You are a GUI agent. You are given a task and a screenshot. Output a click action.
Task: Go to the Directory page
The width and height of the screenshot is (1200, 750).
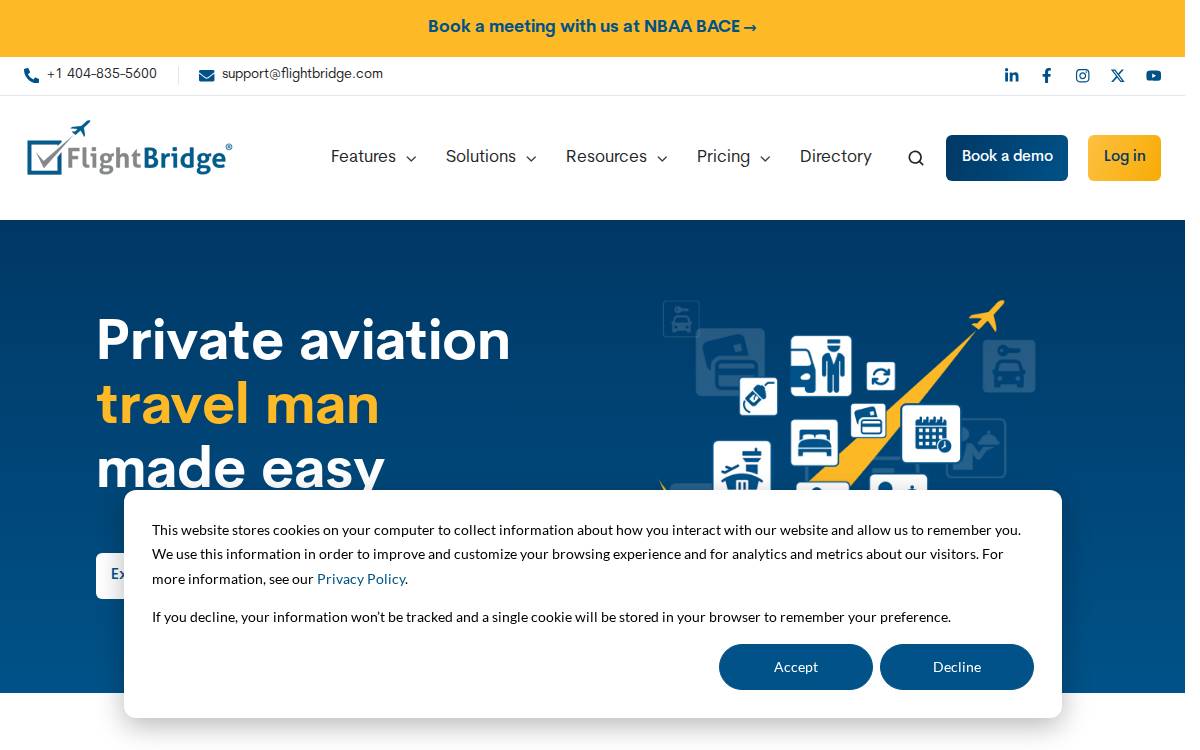(x=836, y=157)
